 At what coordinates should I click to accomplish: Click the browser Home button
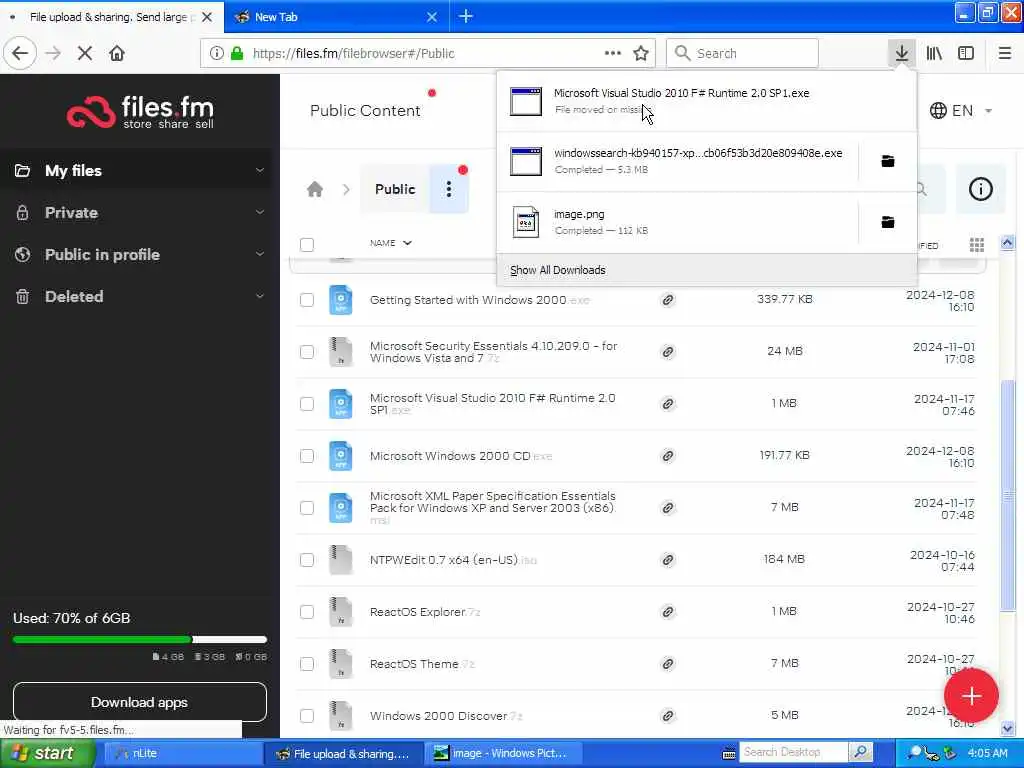point(117,53)
